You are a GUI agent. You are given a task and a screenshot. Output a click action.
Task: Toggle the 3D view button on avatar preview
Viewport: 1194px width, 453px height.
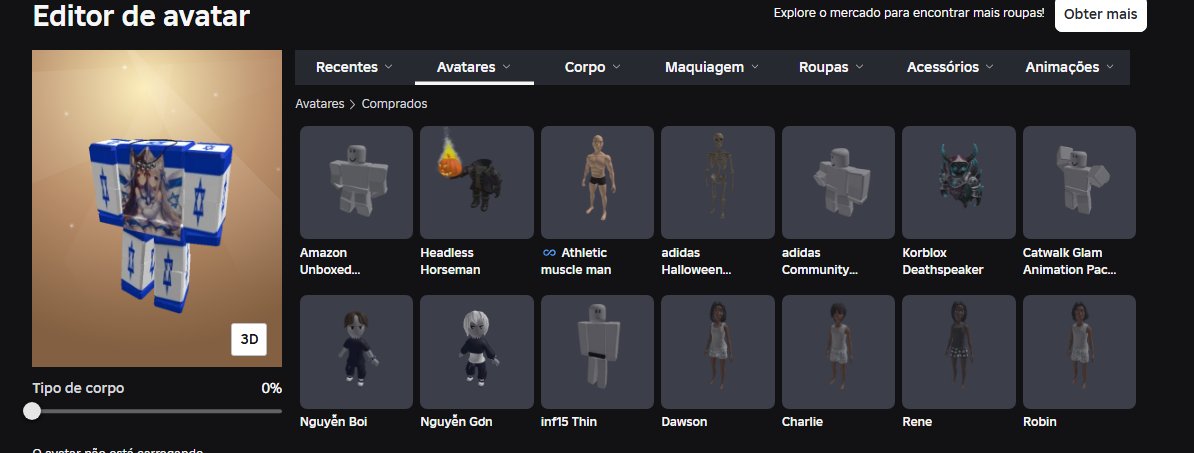pyautogui.click(x=249, y=340)
